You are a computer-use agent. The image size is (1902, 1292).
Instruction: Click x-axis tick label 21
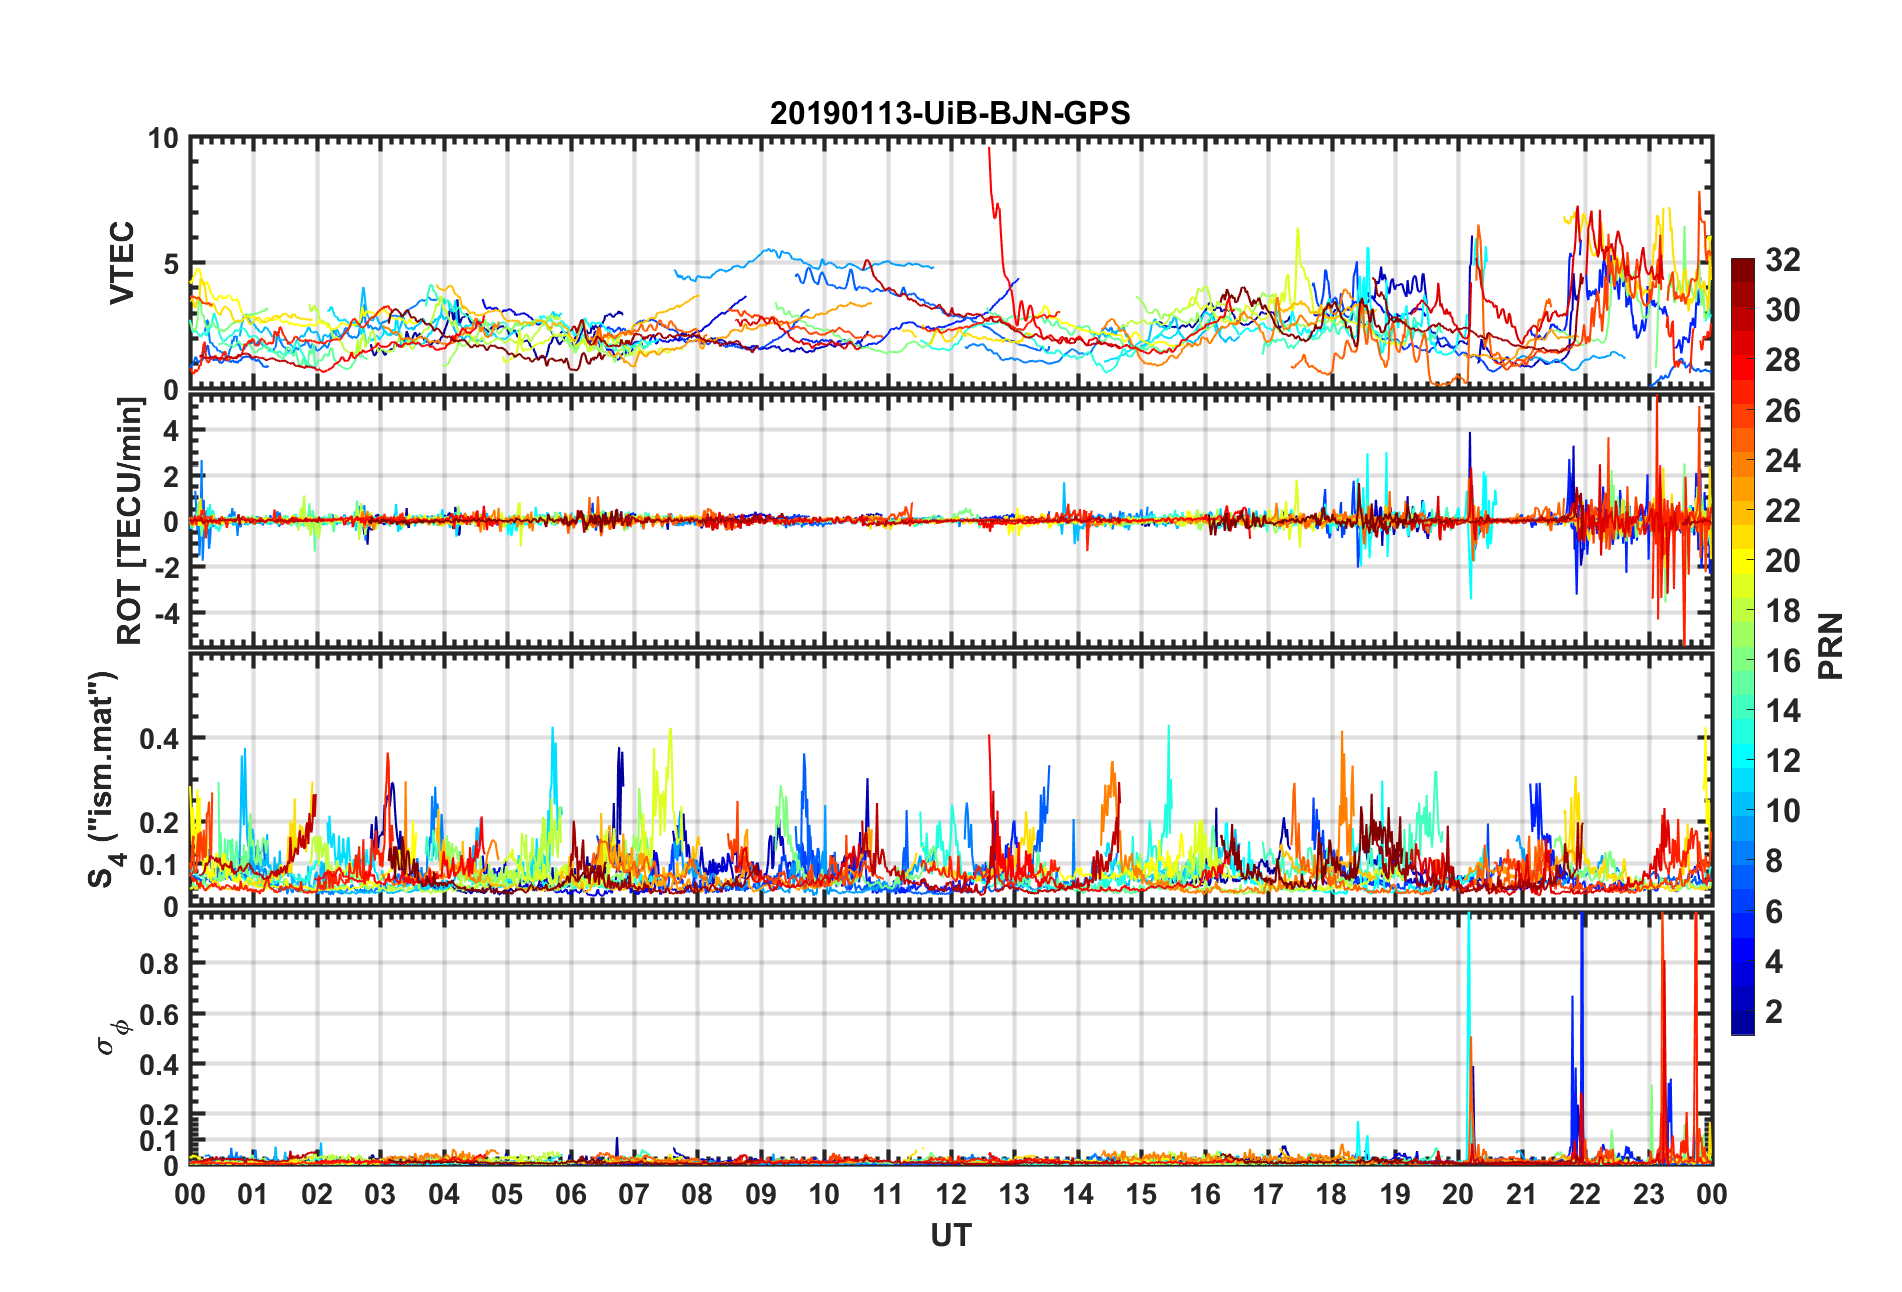click(1522, 1194)
